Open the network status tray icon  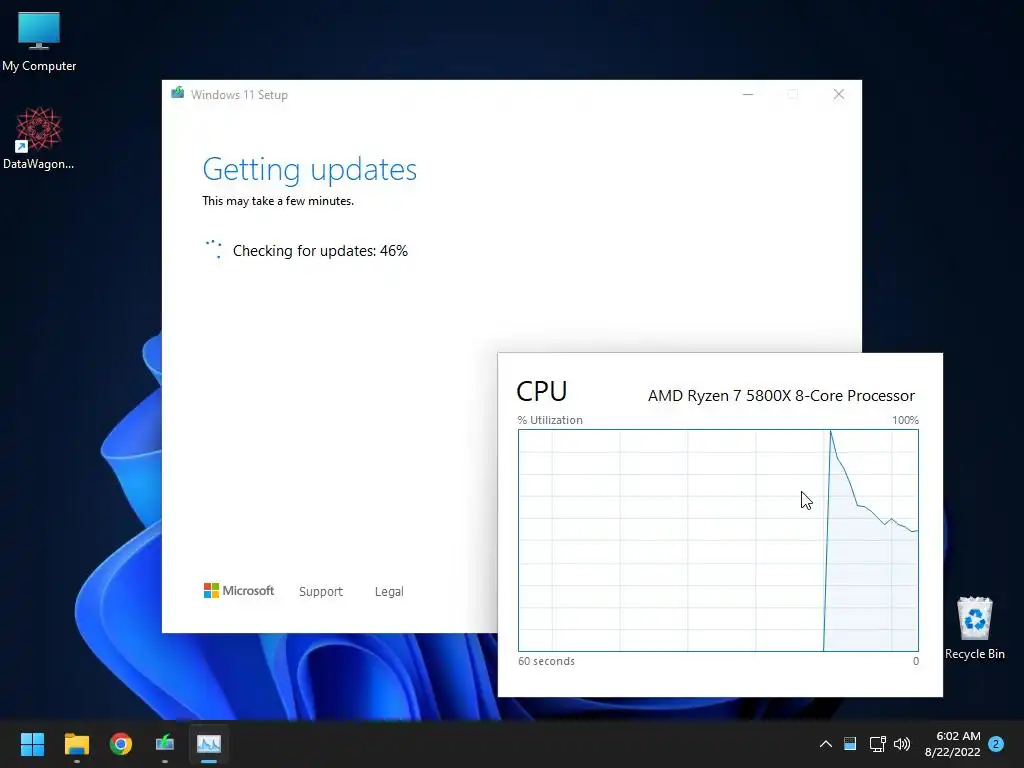pyautogui.click(x=877, y=744)
